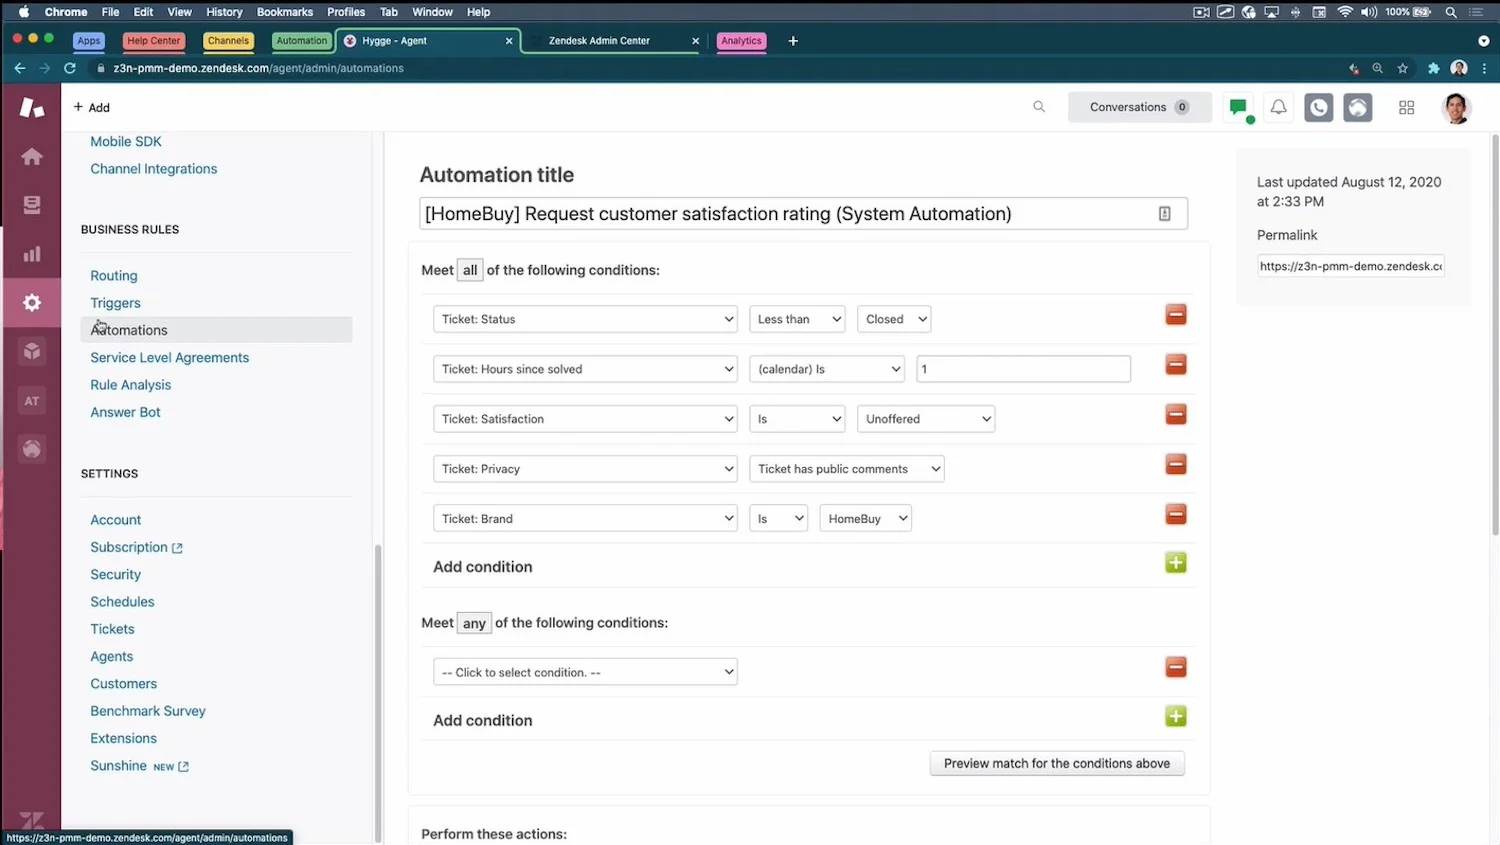Screen dimensions: 1500x845
Task: Bookmark page with star icon
Action: point(1402,68)
